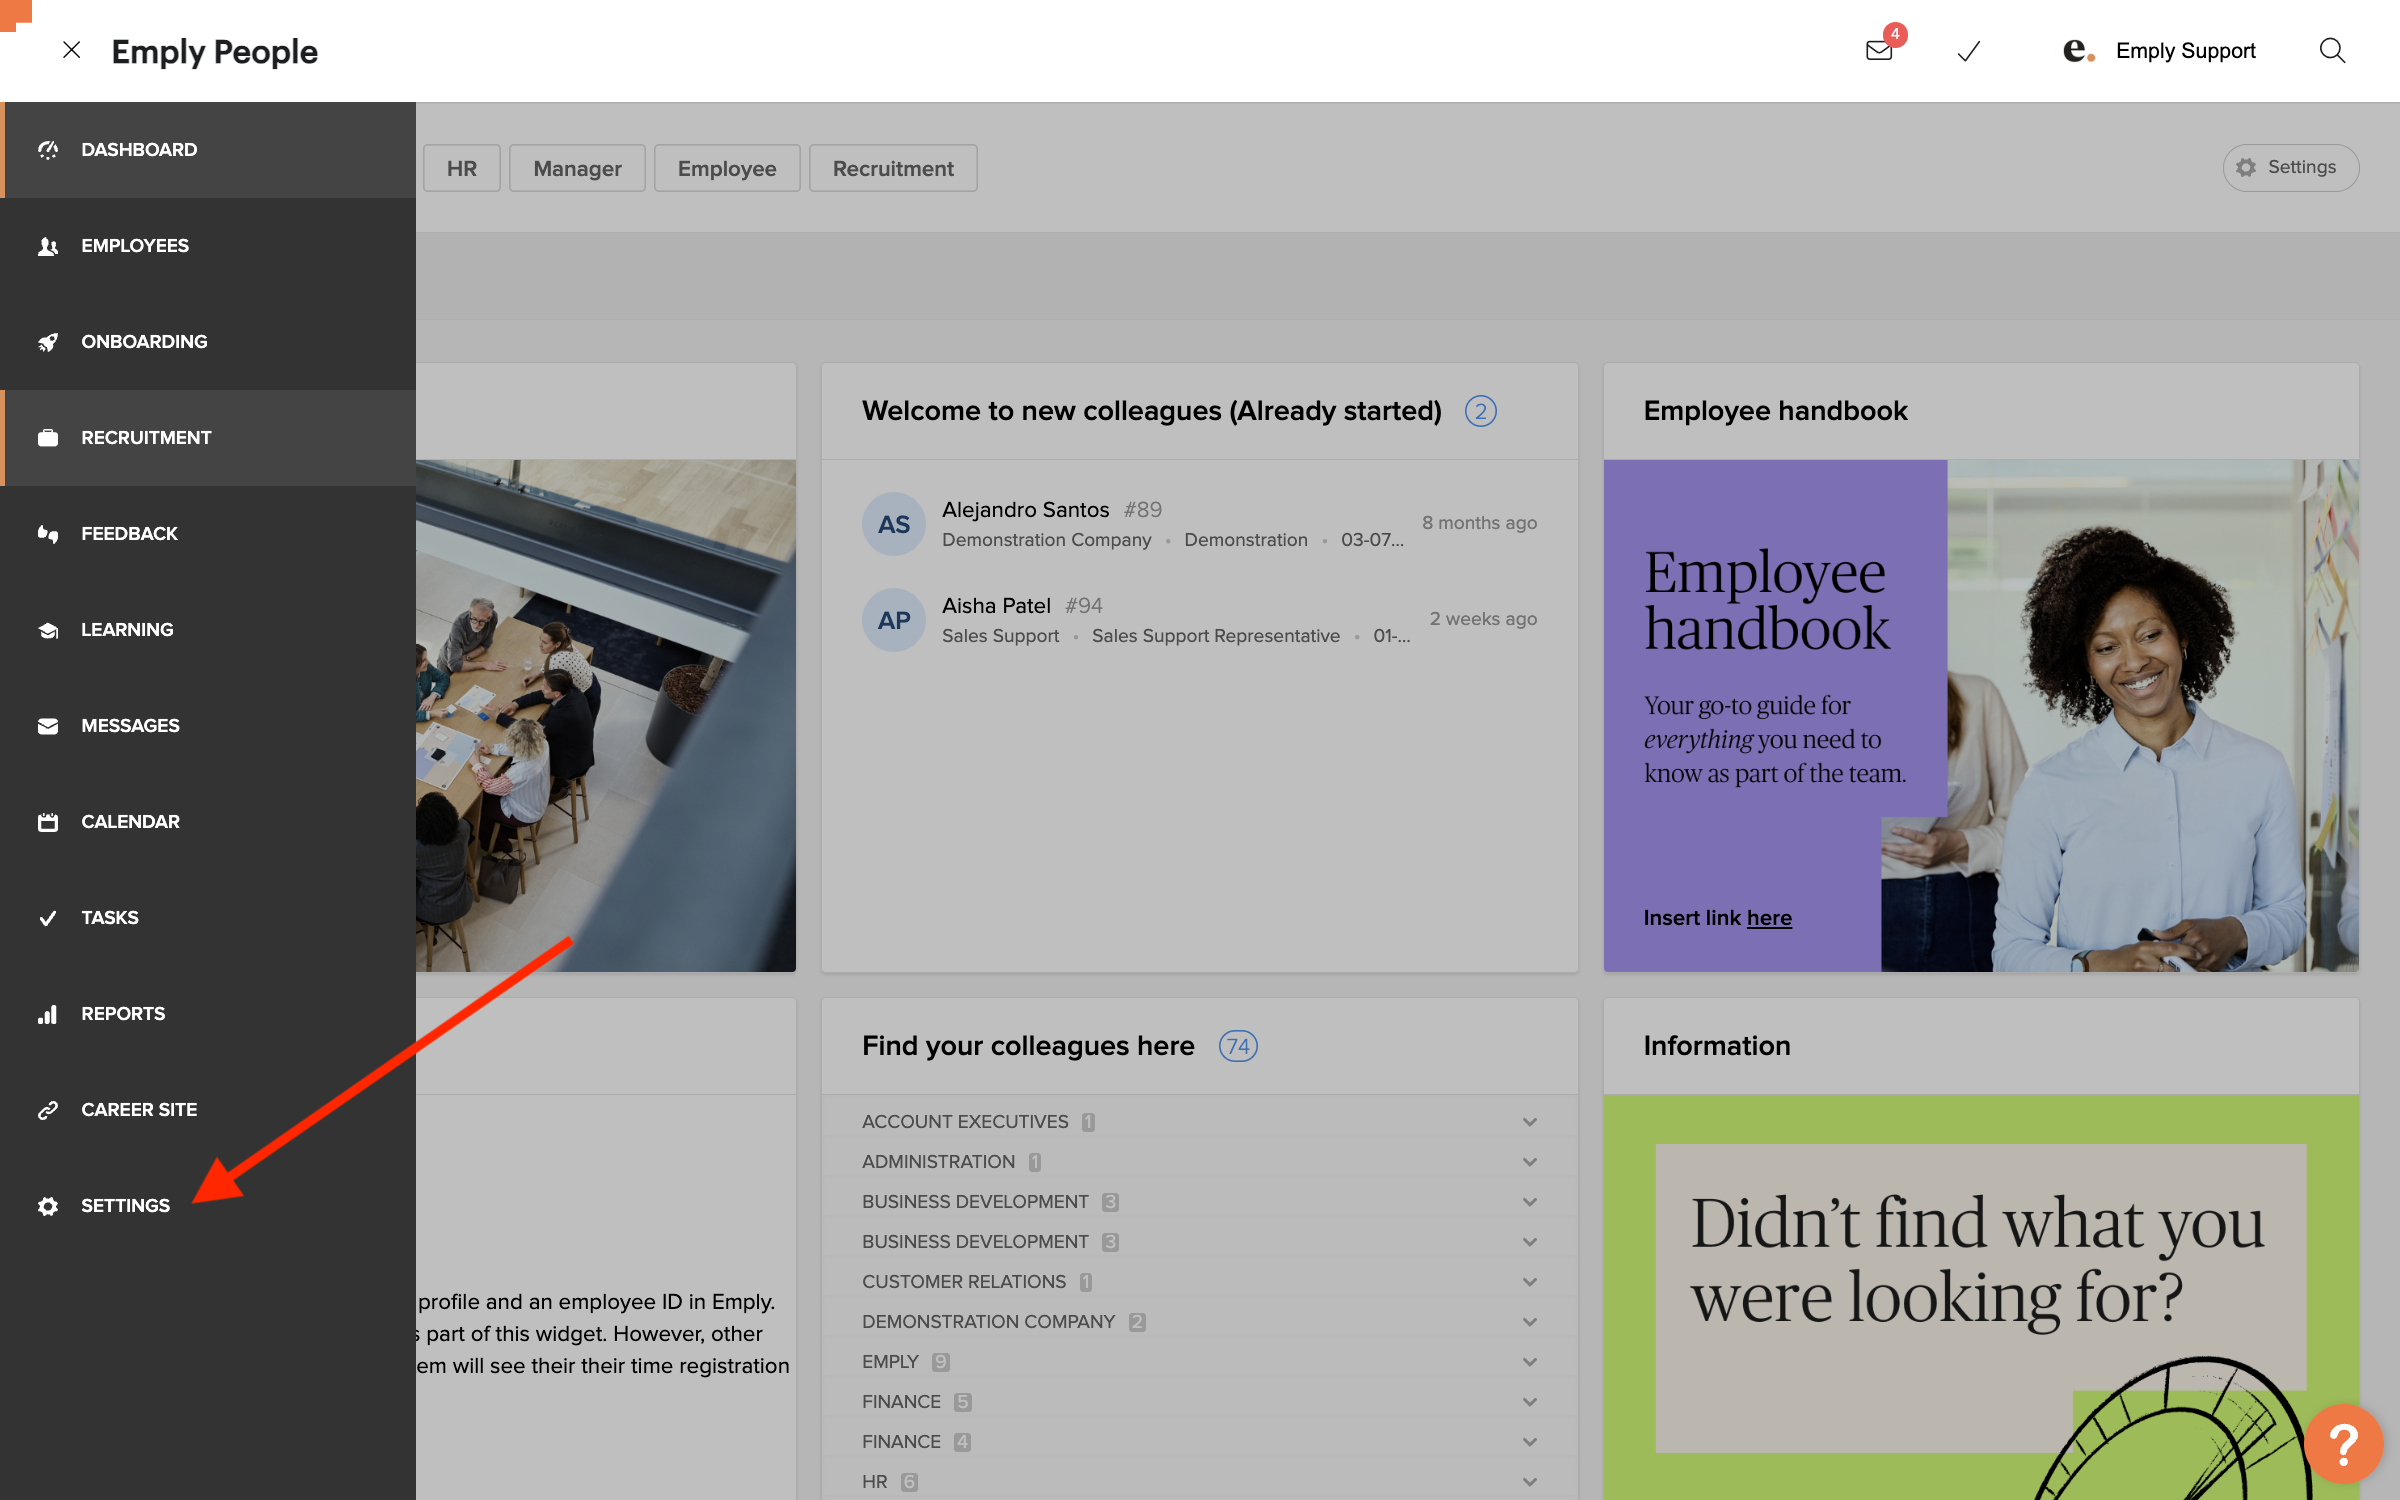This screenshot has height=1500, width=2400.
Task: Click the Onboarding rocket icon
Action: pos(48,342)
